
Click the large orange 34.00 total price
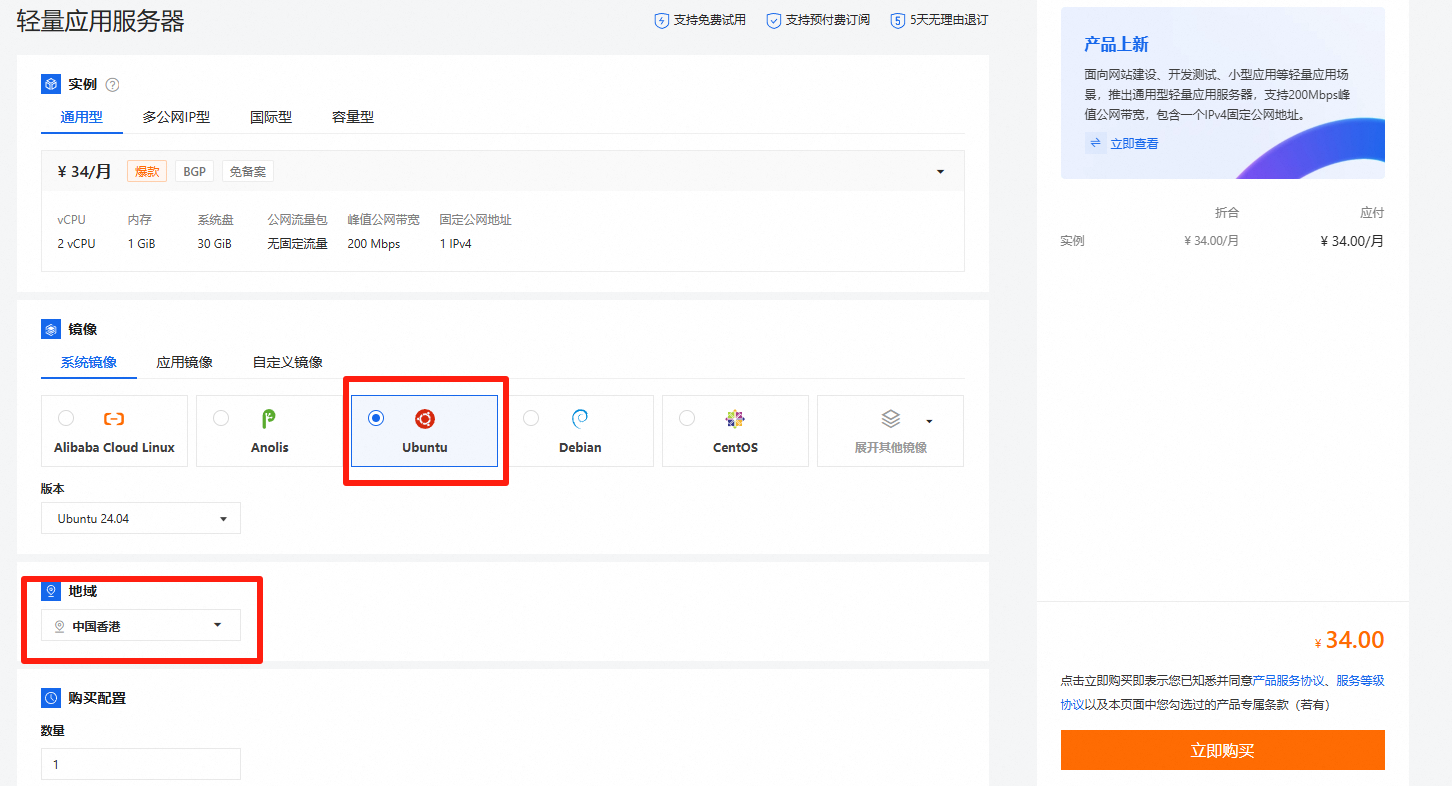click(x=1355, y=640)
